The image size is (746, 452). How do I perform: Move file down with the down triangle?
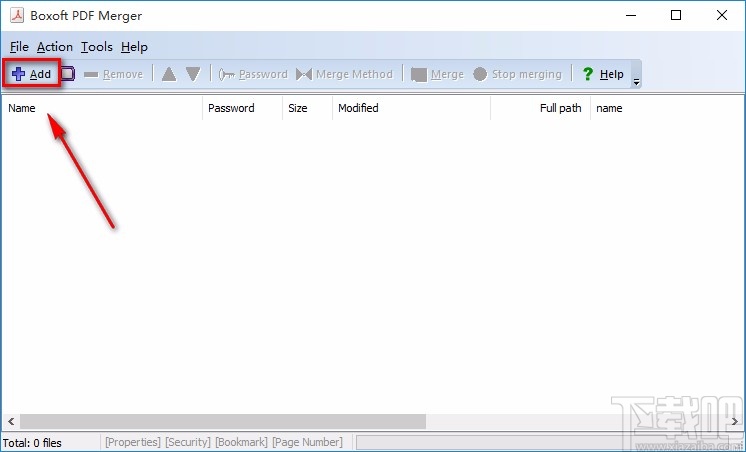point(193,74)
